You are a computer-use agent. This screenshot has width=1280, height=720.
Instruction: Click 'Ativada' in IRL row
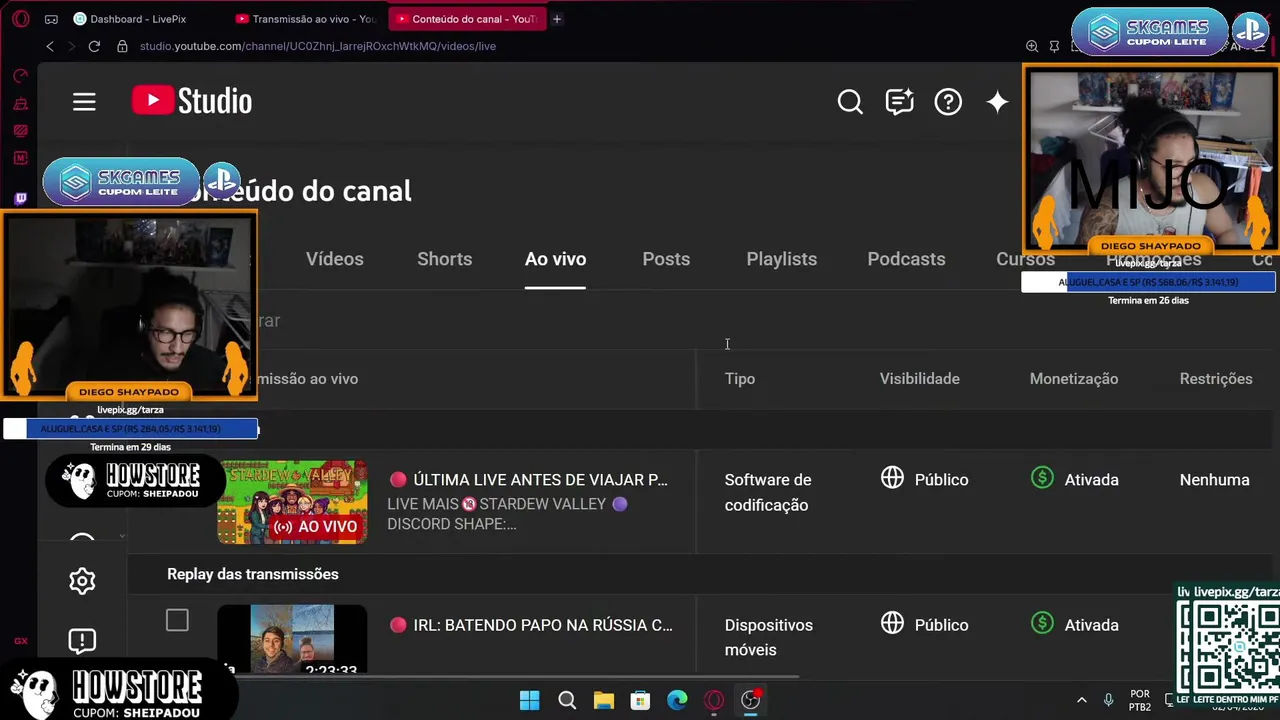tap(1091, 625)
